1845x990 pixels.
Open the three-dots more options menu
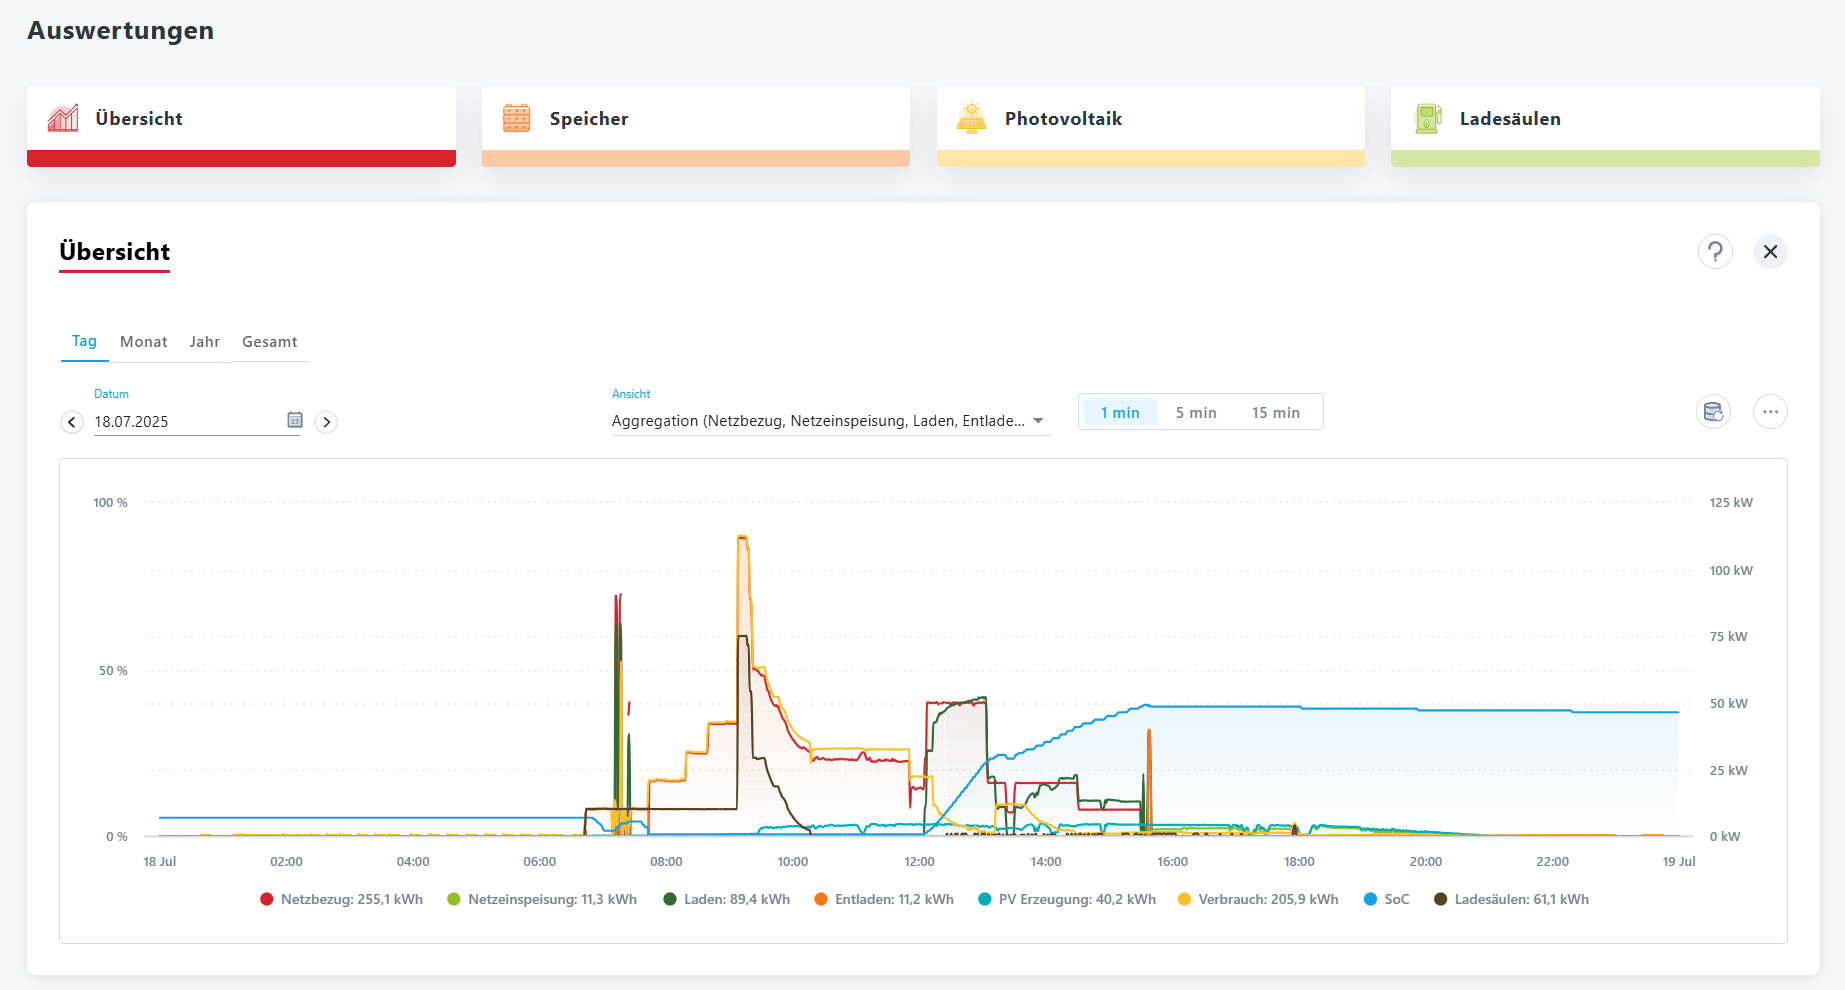tap(1770, 412)
